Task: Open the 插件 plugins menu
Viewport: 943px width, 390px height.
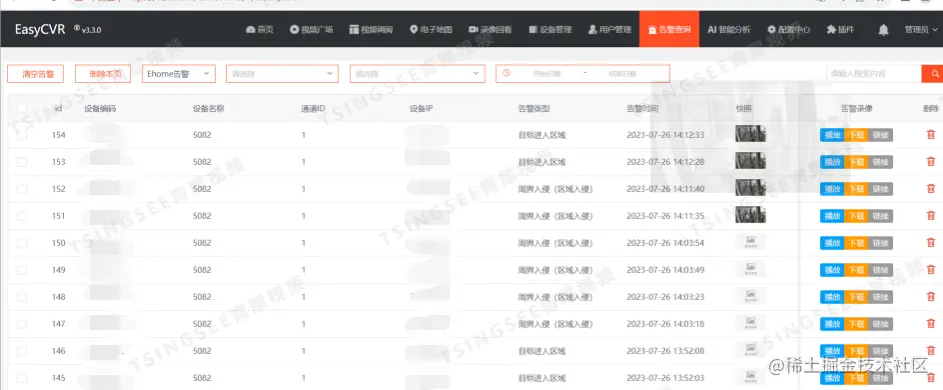Action: click(x=840, y=29)
